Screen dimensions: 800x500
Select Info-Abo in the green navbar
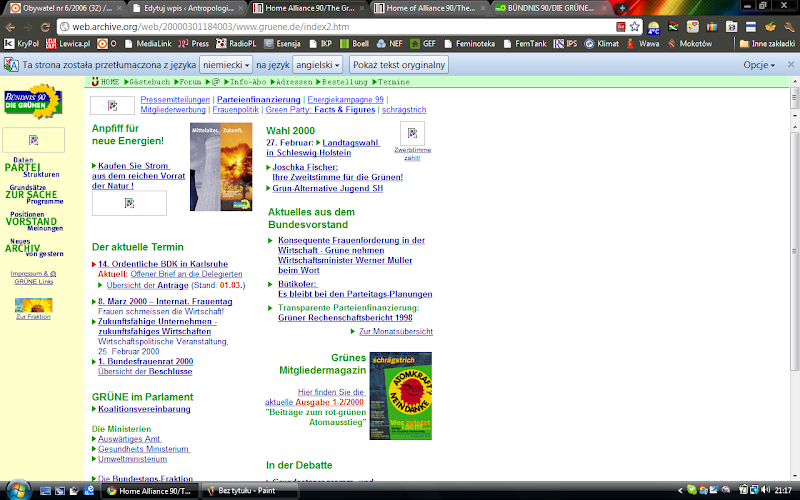coord(247,82)
